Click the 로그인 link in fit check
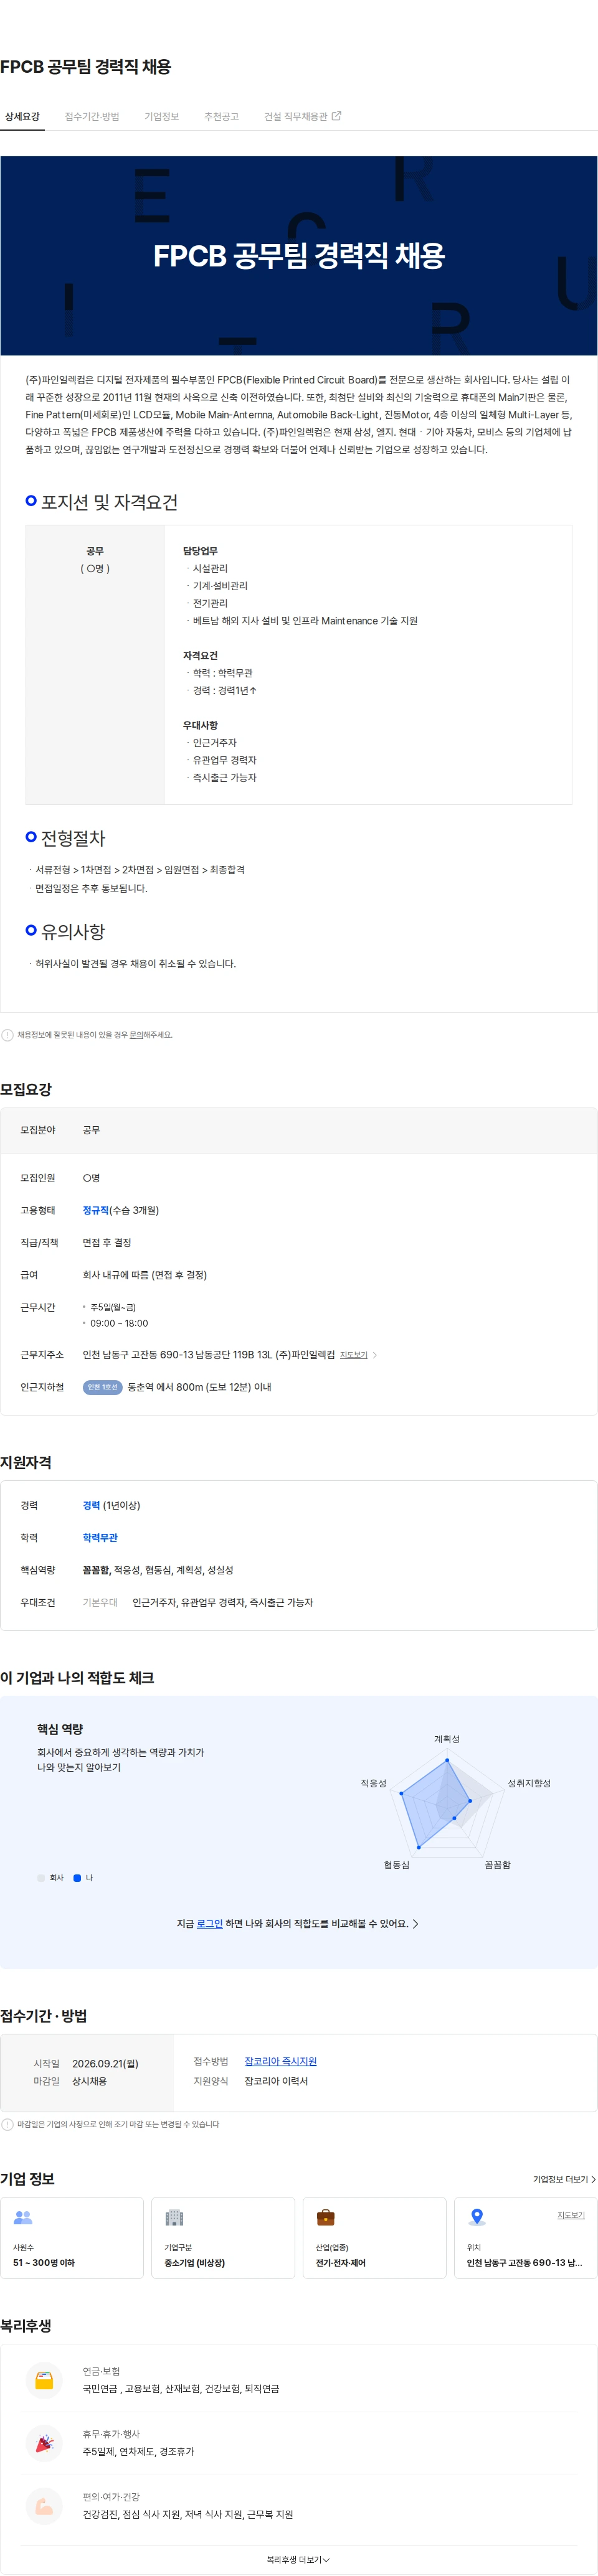 209,1923
